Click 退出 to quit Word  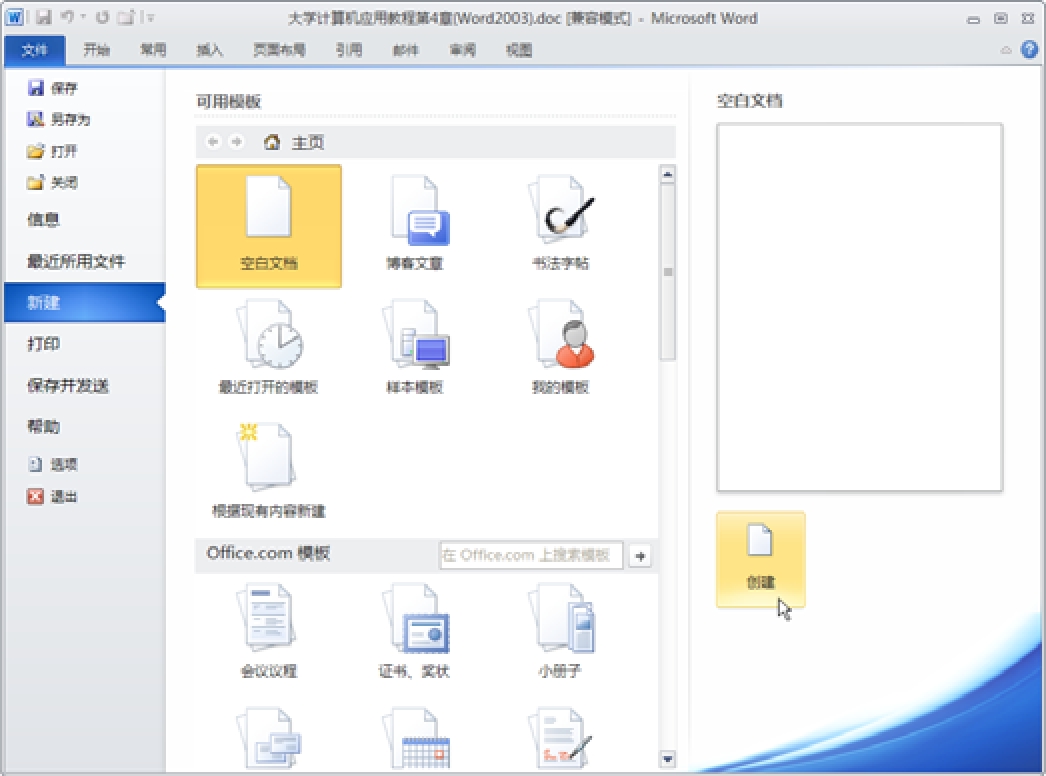pos(53,496)
